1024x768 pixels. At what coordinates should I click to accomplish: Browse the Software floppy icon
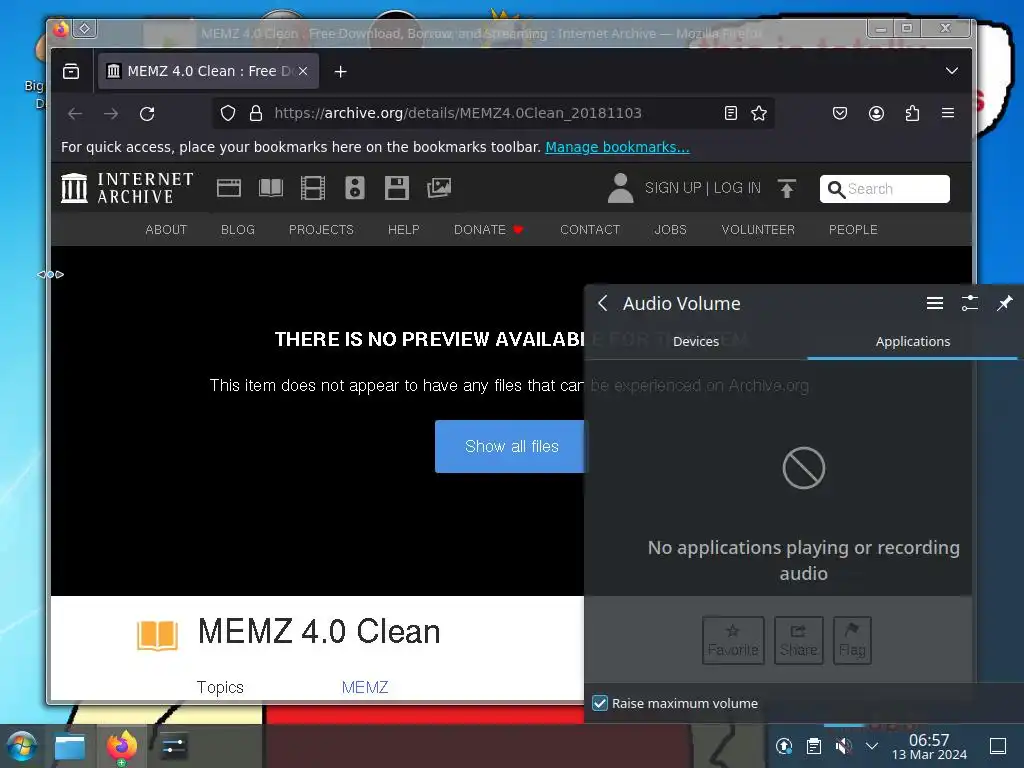(x=396, y=188)
